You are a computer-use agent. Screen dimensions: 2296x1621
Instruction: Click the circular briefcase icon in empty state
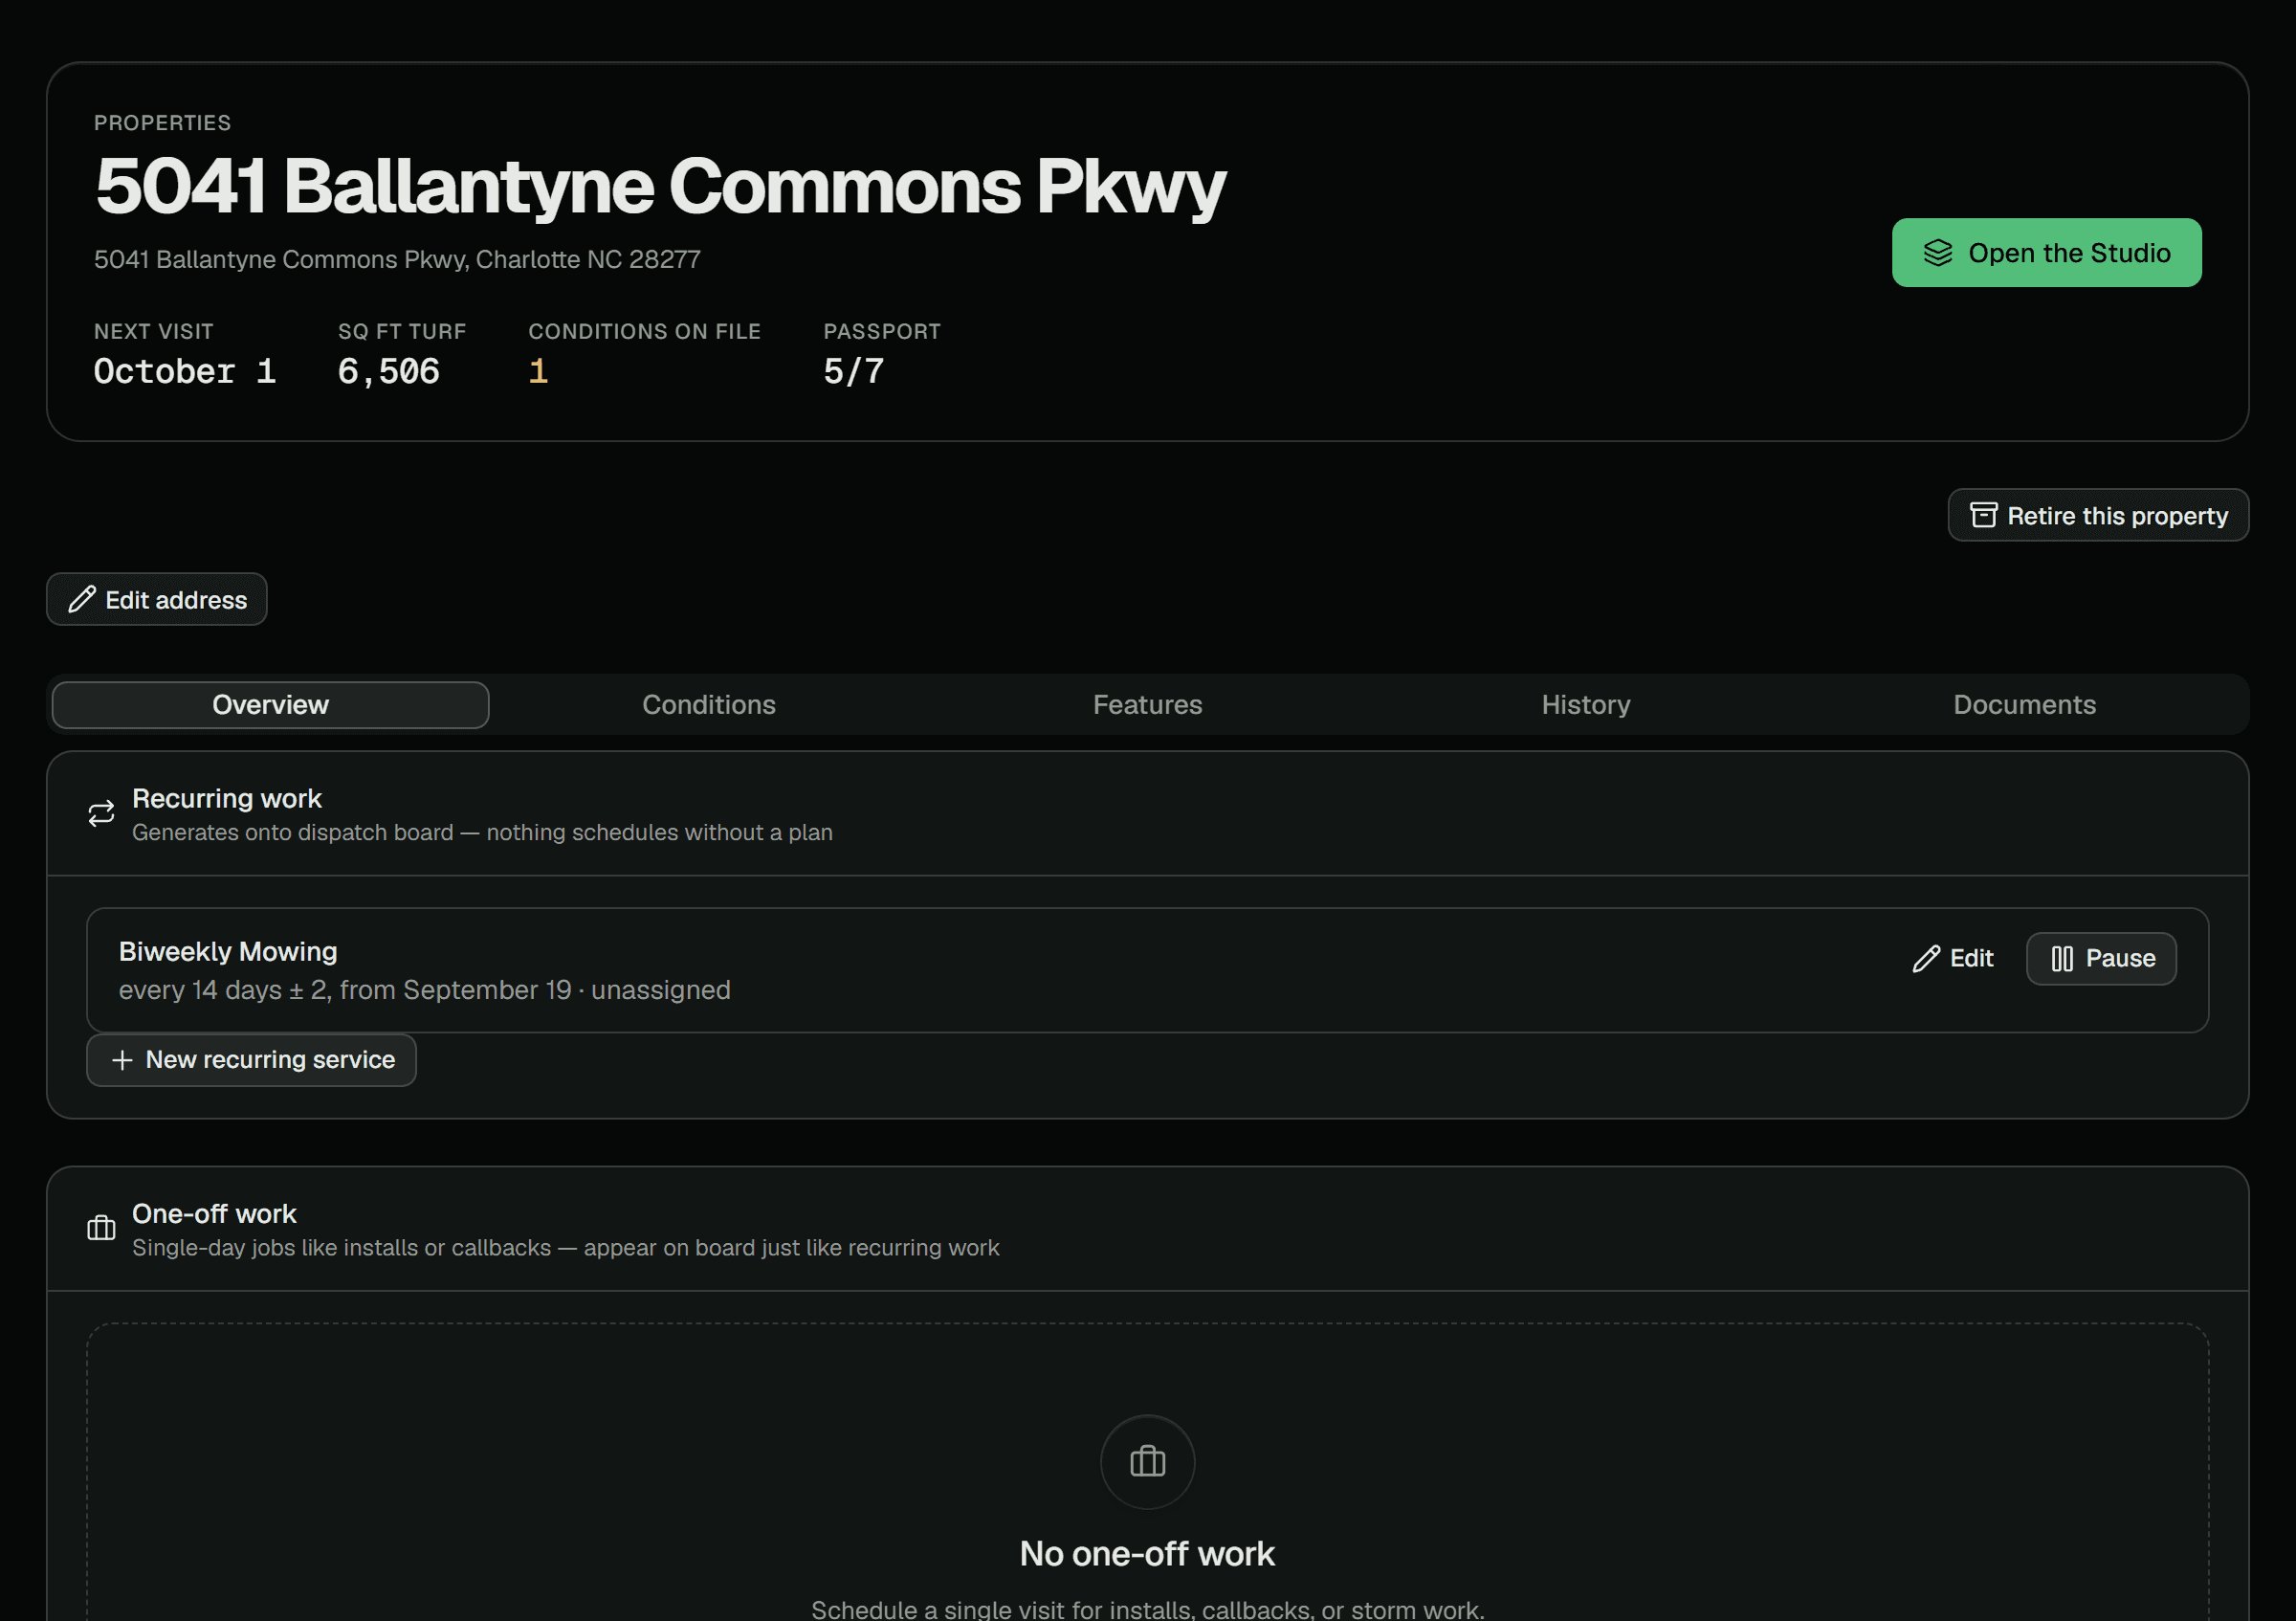point(1147,1462)
